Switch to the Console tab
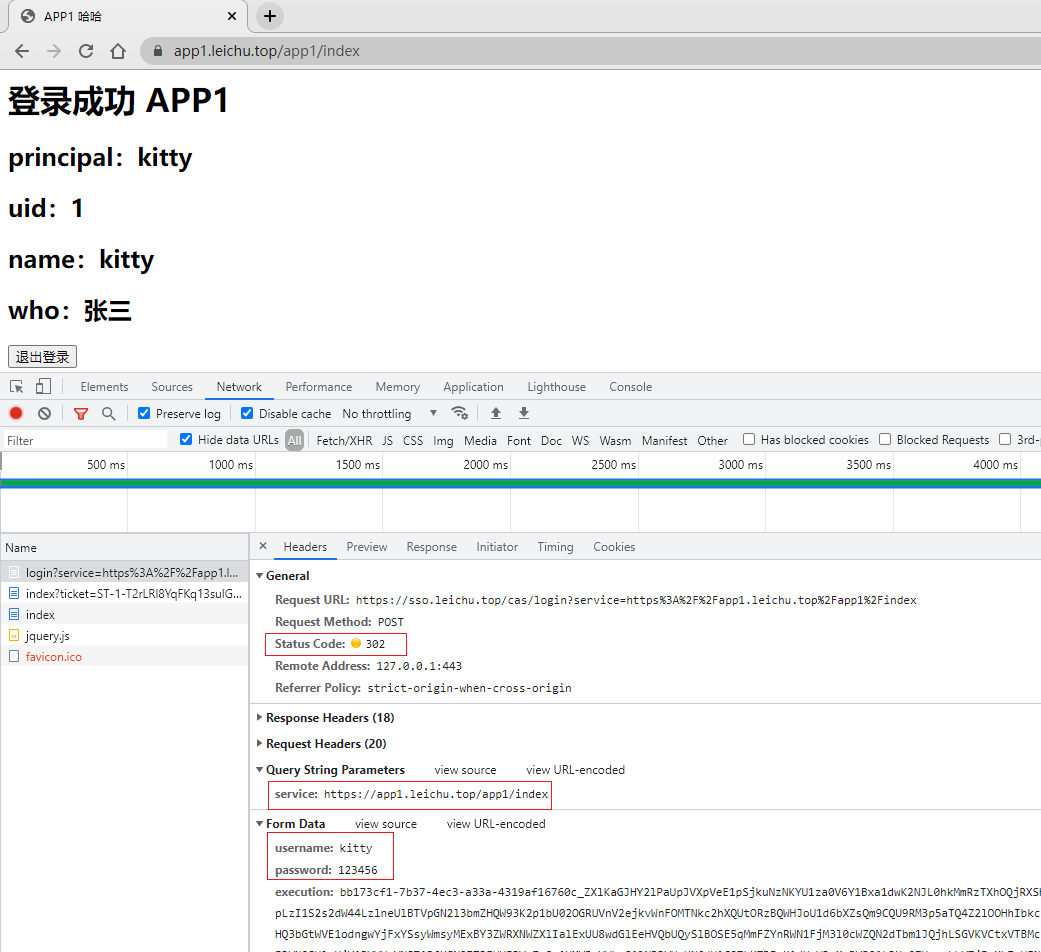This screenshot has width=1041, height=952. (x=630, y=387)
